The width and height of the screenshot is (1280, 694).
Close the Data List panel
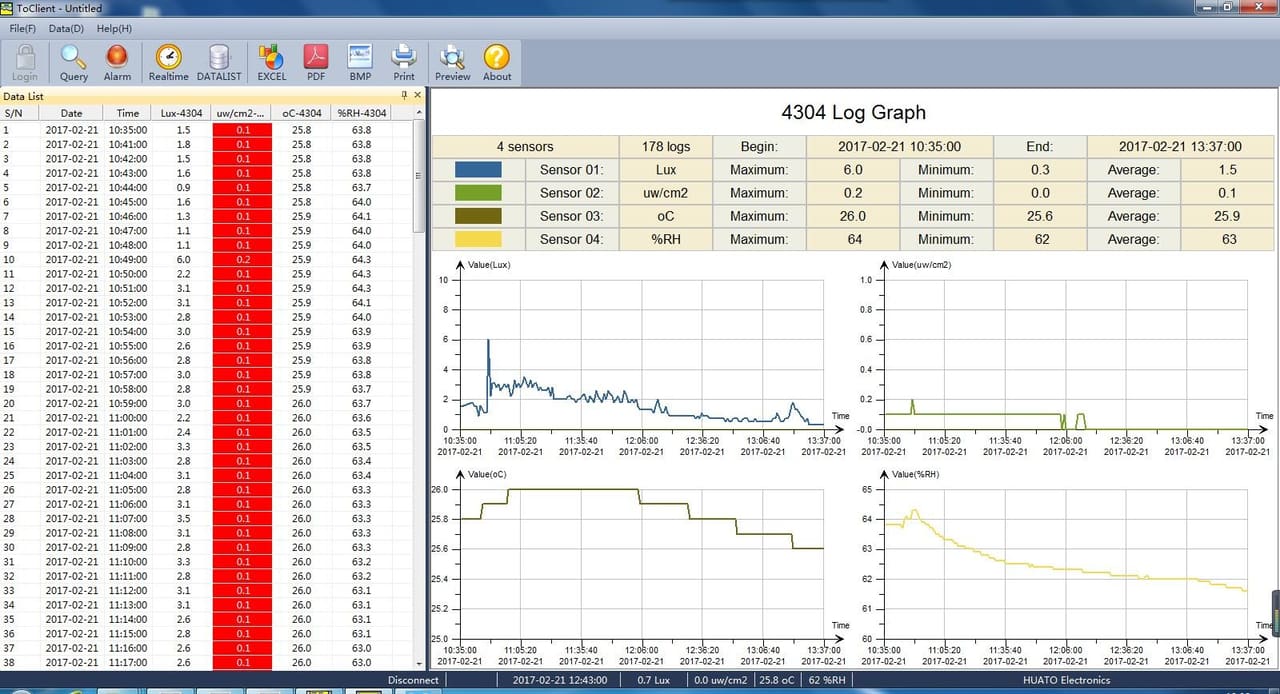point(417,95)
